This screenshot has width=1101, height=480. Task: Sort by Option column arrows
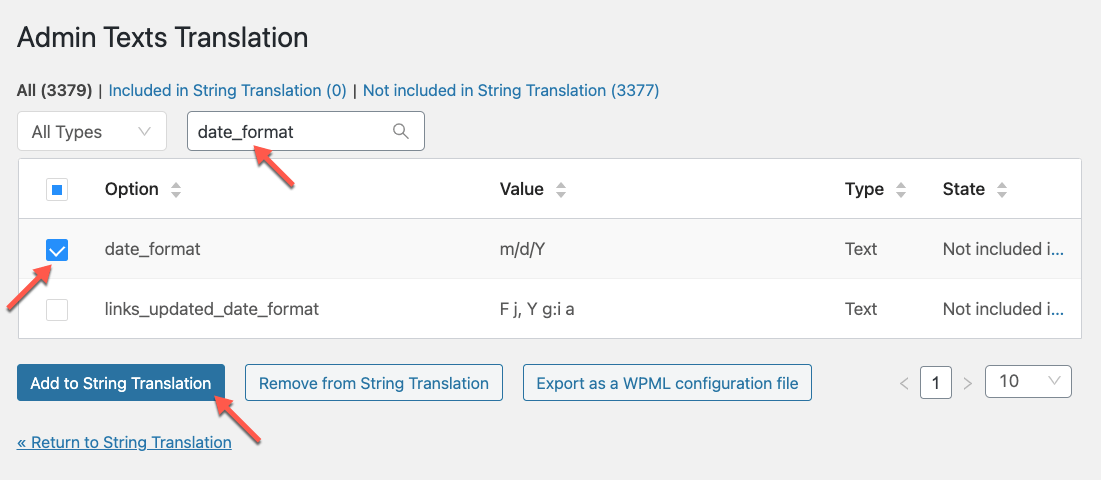point(176,189)
